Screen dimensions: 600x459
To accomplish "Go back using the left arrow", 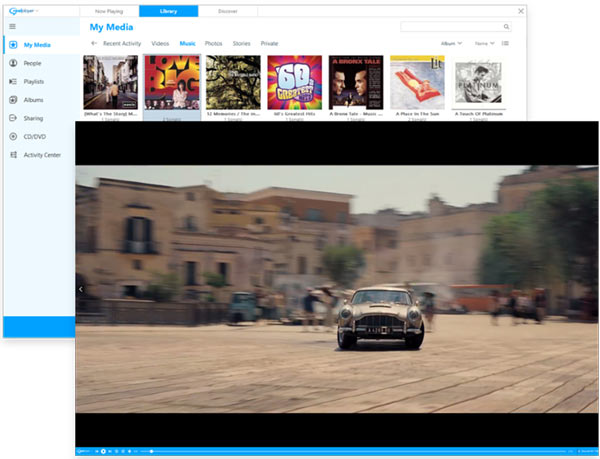I will pyautogui.click(x=94, y=43).
